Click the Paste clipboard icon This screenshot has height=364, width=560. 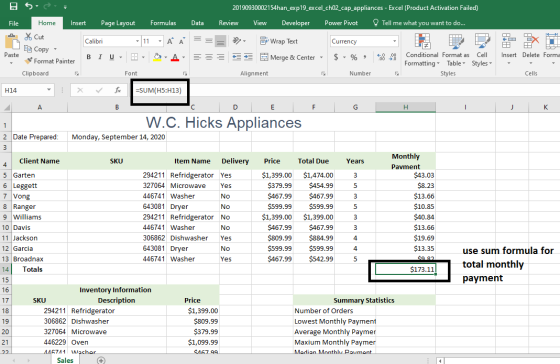click(x=12, y=42)
